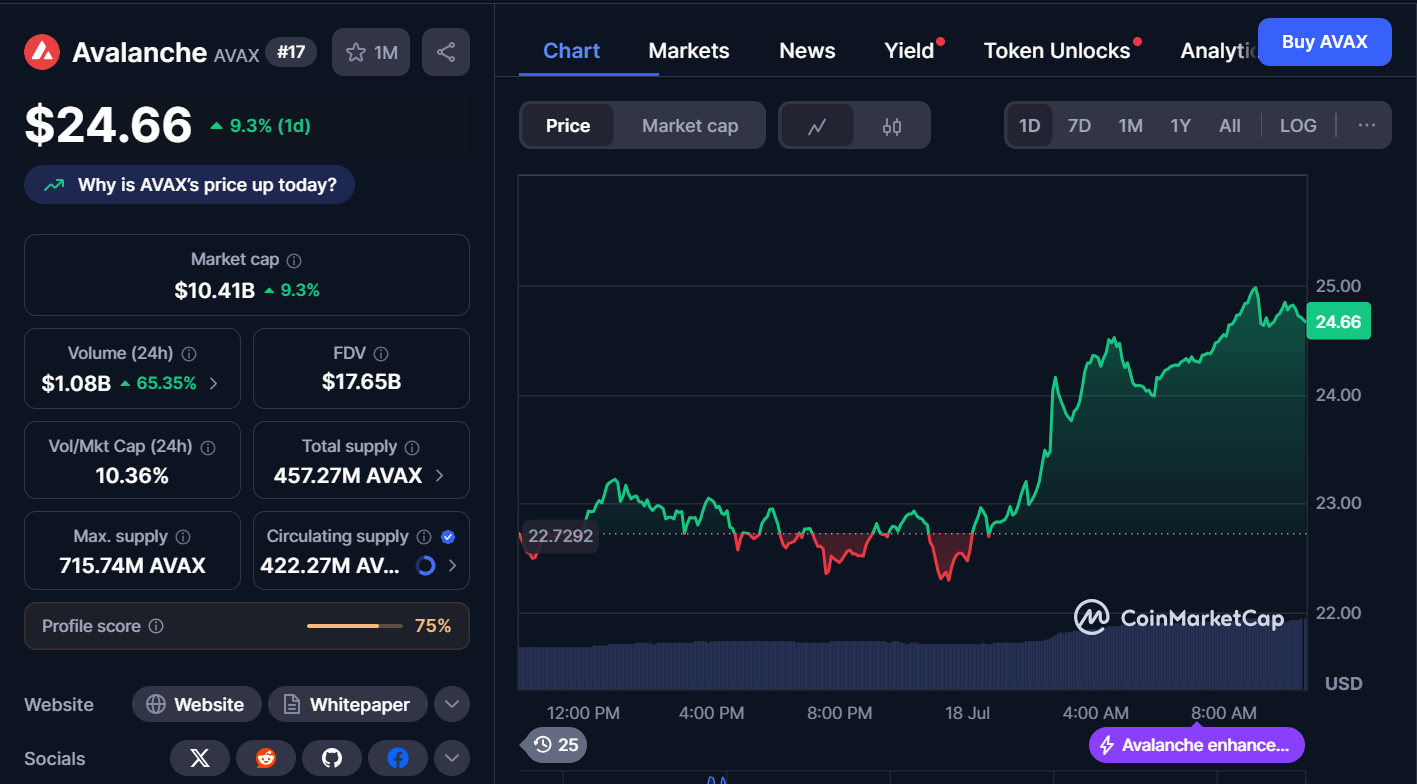Open the share icon button

tap(446, 52)
